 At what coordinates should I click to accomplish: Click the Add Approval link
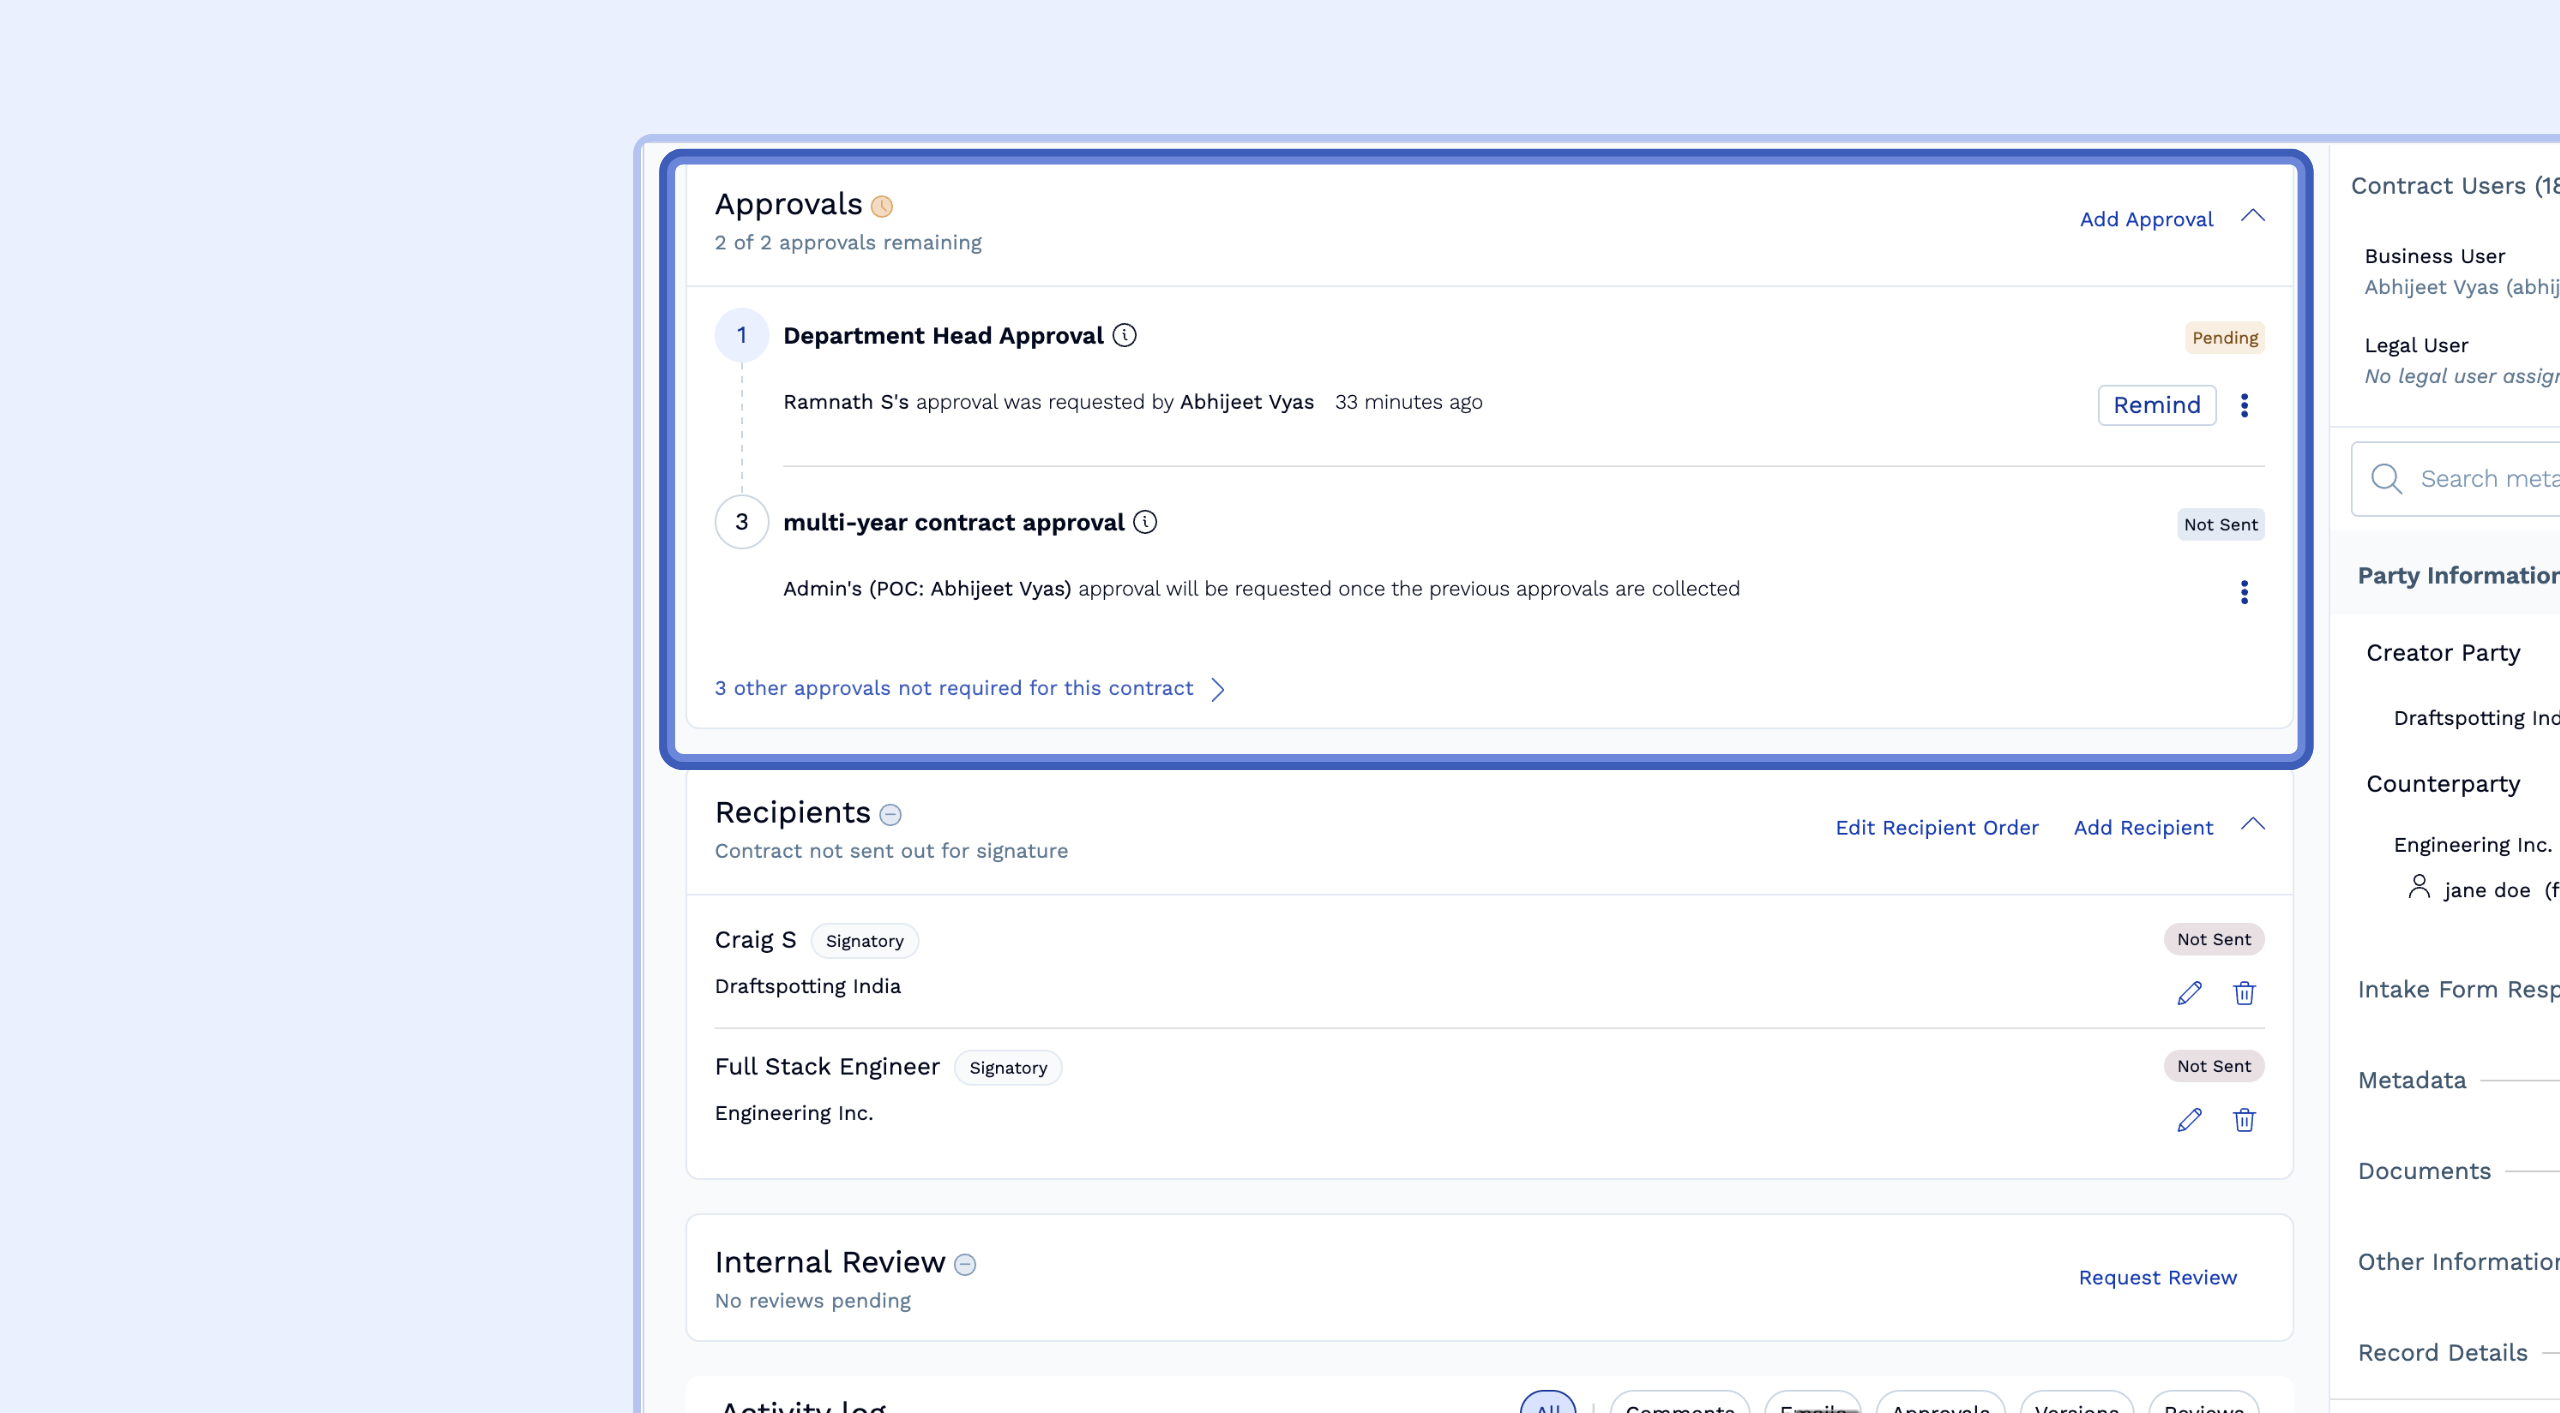click(2146, 219)
